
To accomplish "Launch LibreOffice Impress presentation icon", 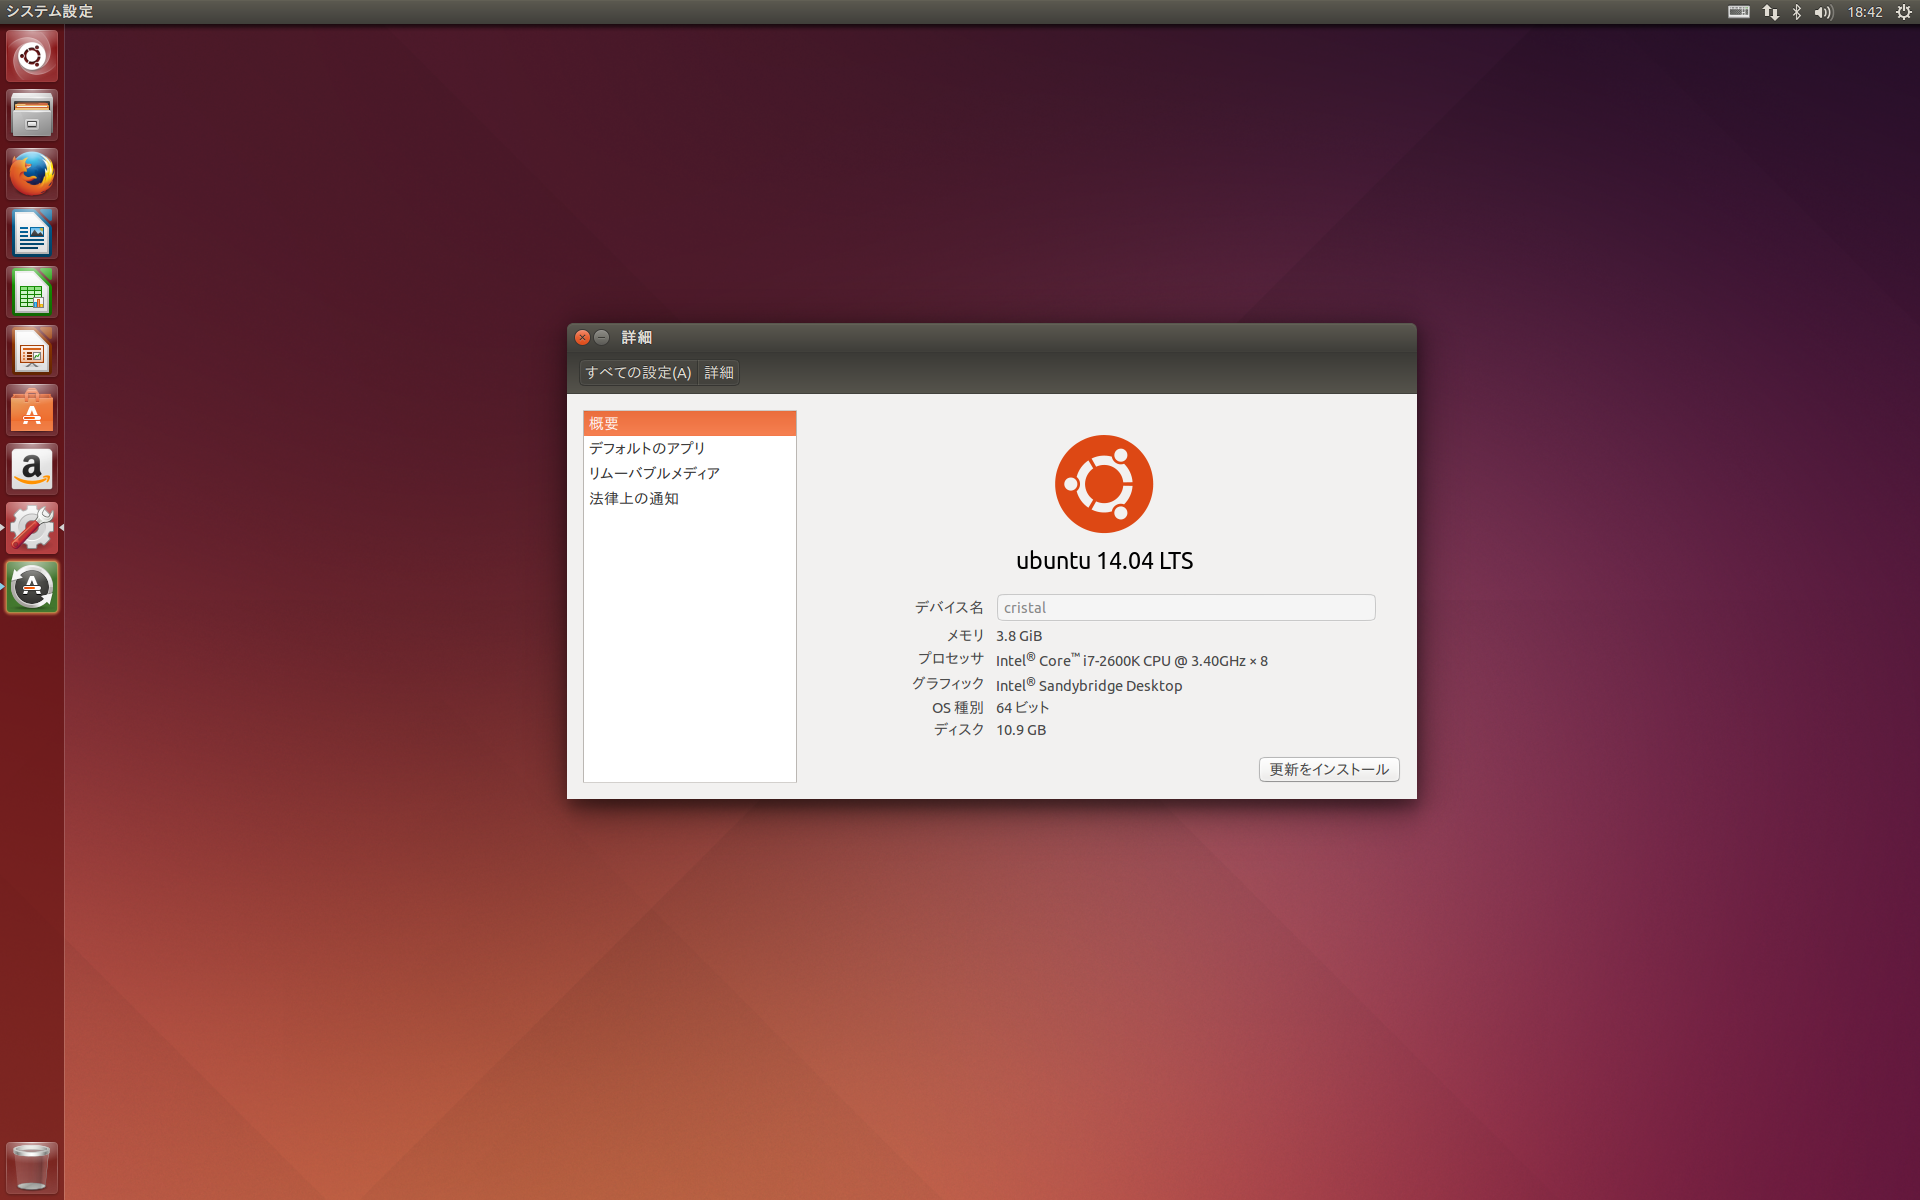I will point(32,352).
